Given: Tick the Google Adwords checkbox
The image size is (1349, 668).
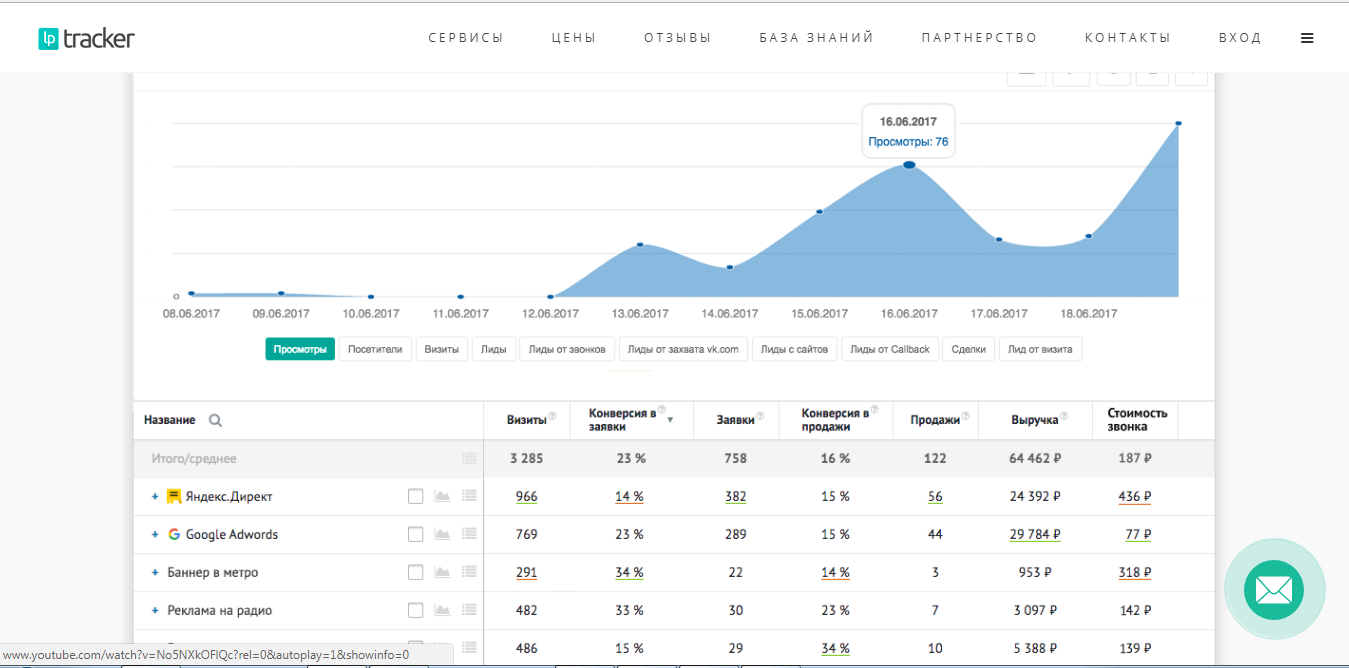Looking at the screenshot, I should 415,535.
